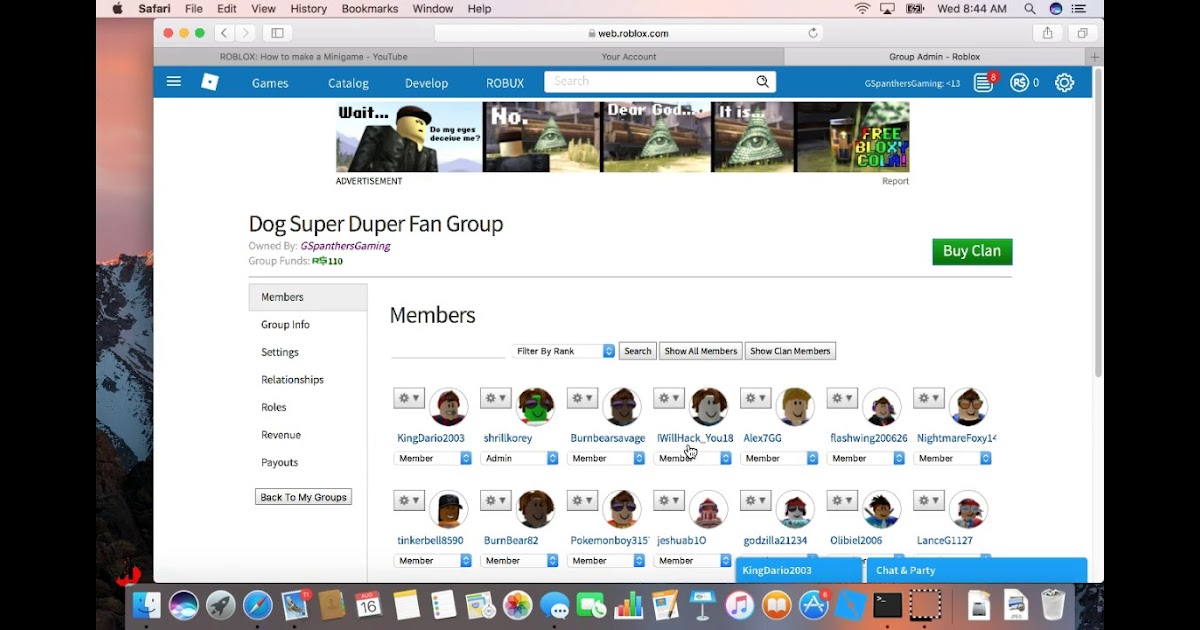Click Show Clan Members button
Viewport: 1200px width, 630px height.
pyautogui.click(x=790, y=351)
